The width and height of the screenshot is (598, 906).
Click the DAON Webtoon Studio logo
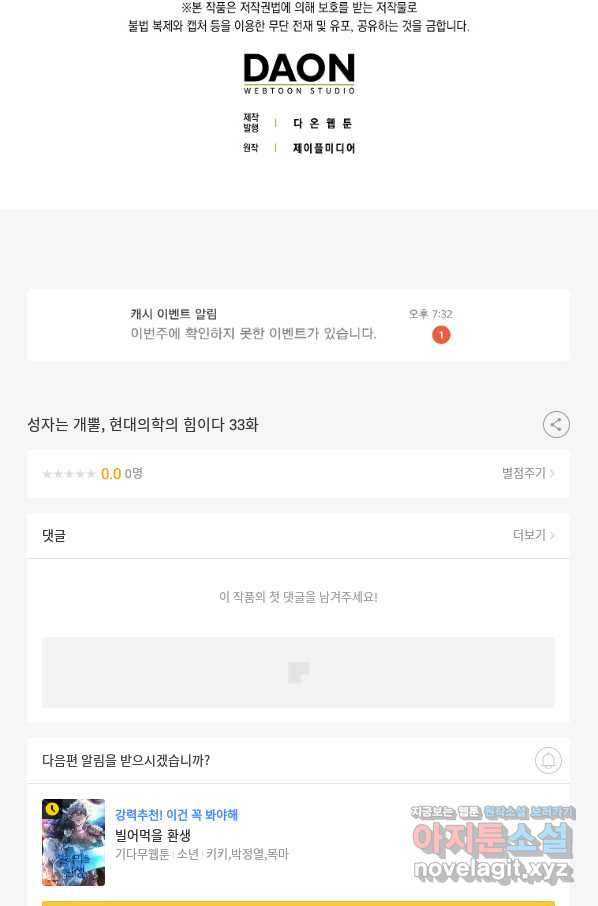tap(299, 73)
